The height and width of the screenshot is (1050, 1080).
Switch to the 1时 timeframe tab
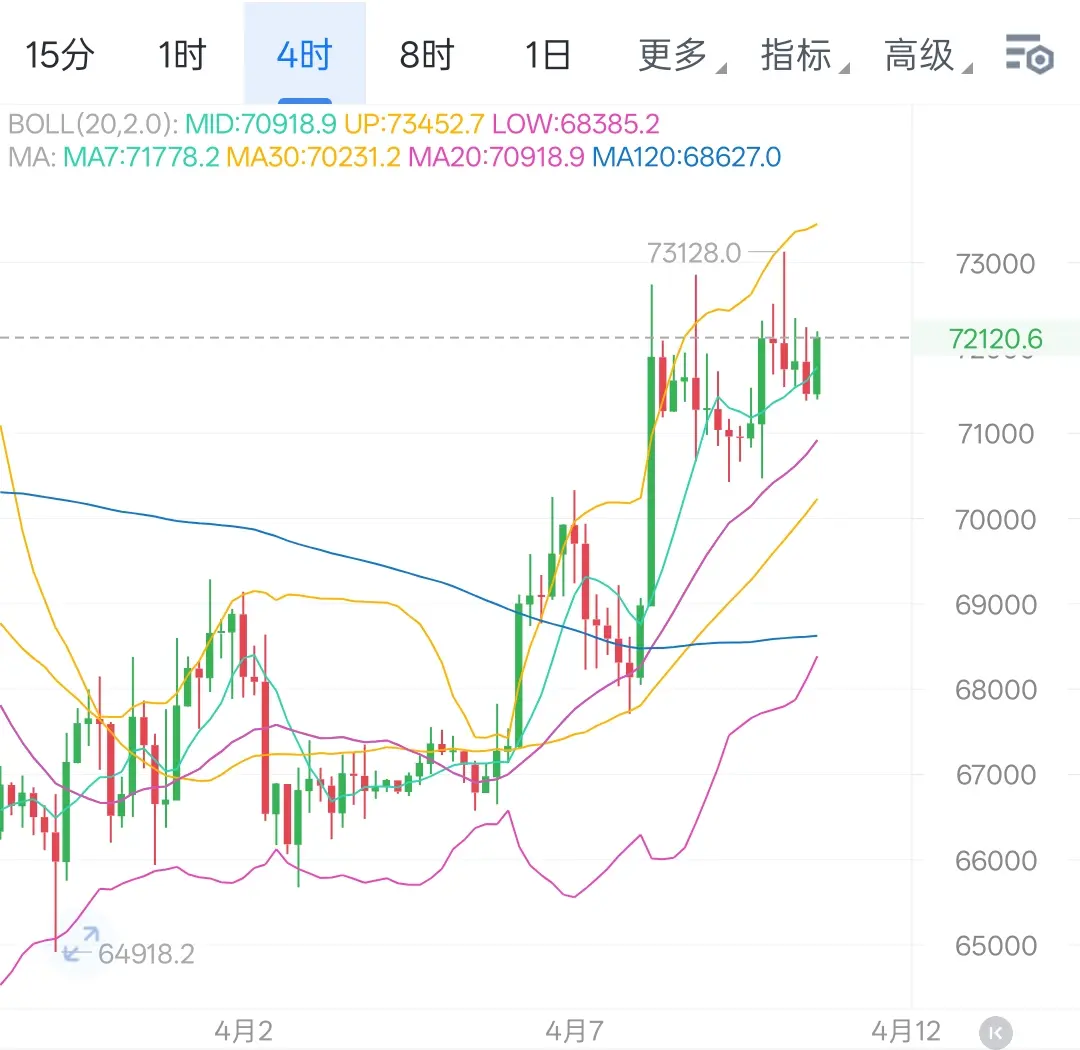pos(183,55)
